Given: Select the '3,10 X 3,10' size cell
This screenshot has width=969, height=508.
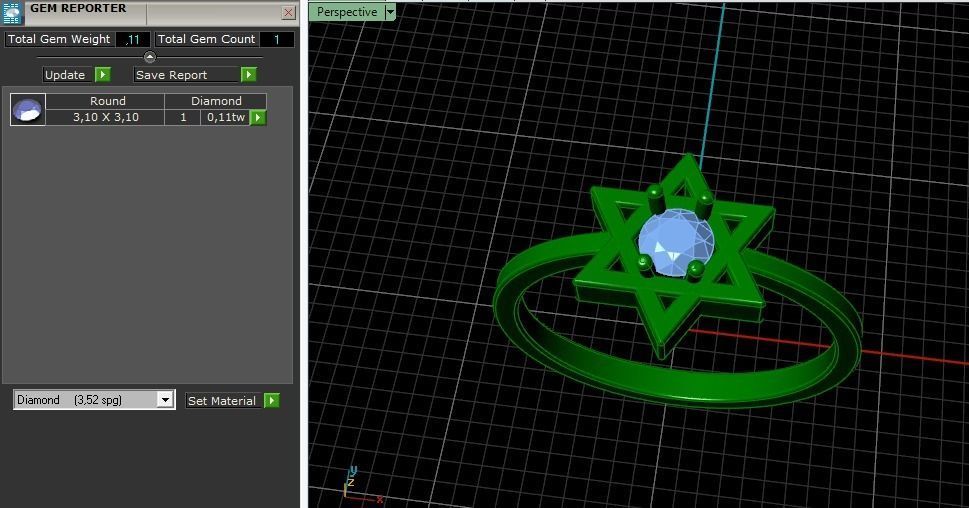Looking at the screenshot, I should pos(106,117).
